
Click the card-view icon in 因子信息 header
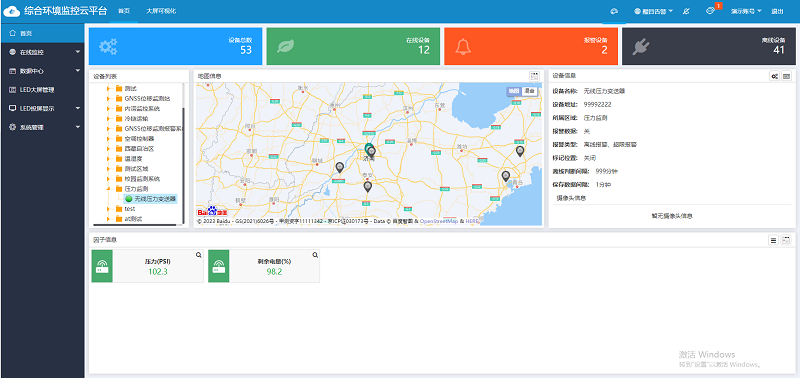point(786,240)
